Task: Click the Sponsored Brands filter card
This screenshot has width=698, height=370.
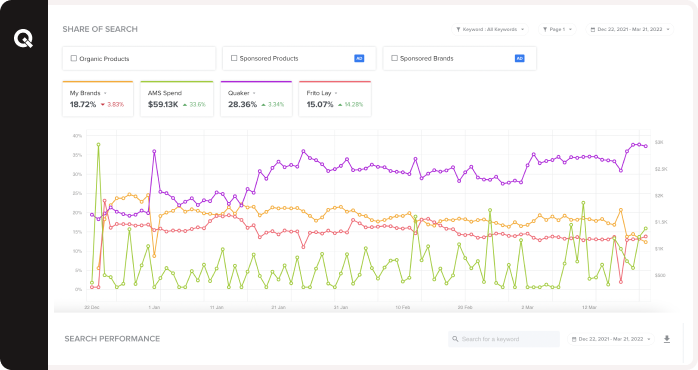Action: click(x=459, y=58)
